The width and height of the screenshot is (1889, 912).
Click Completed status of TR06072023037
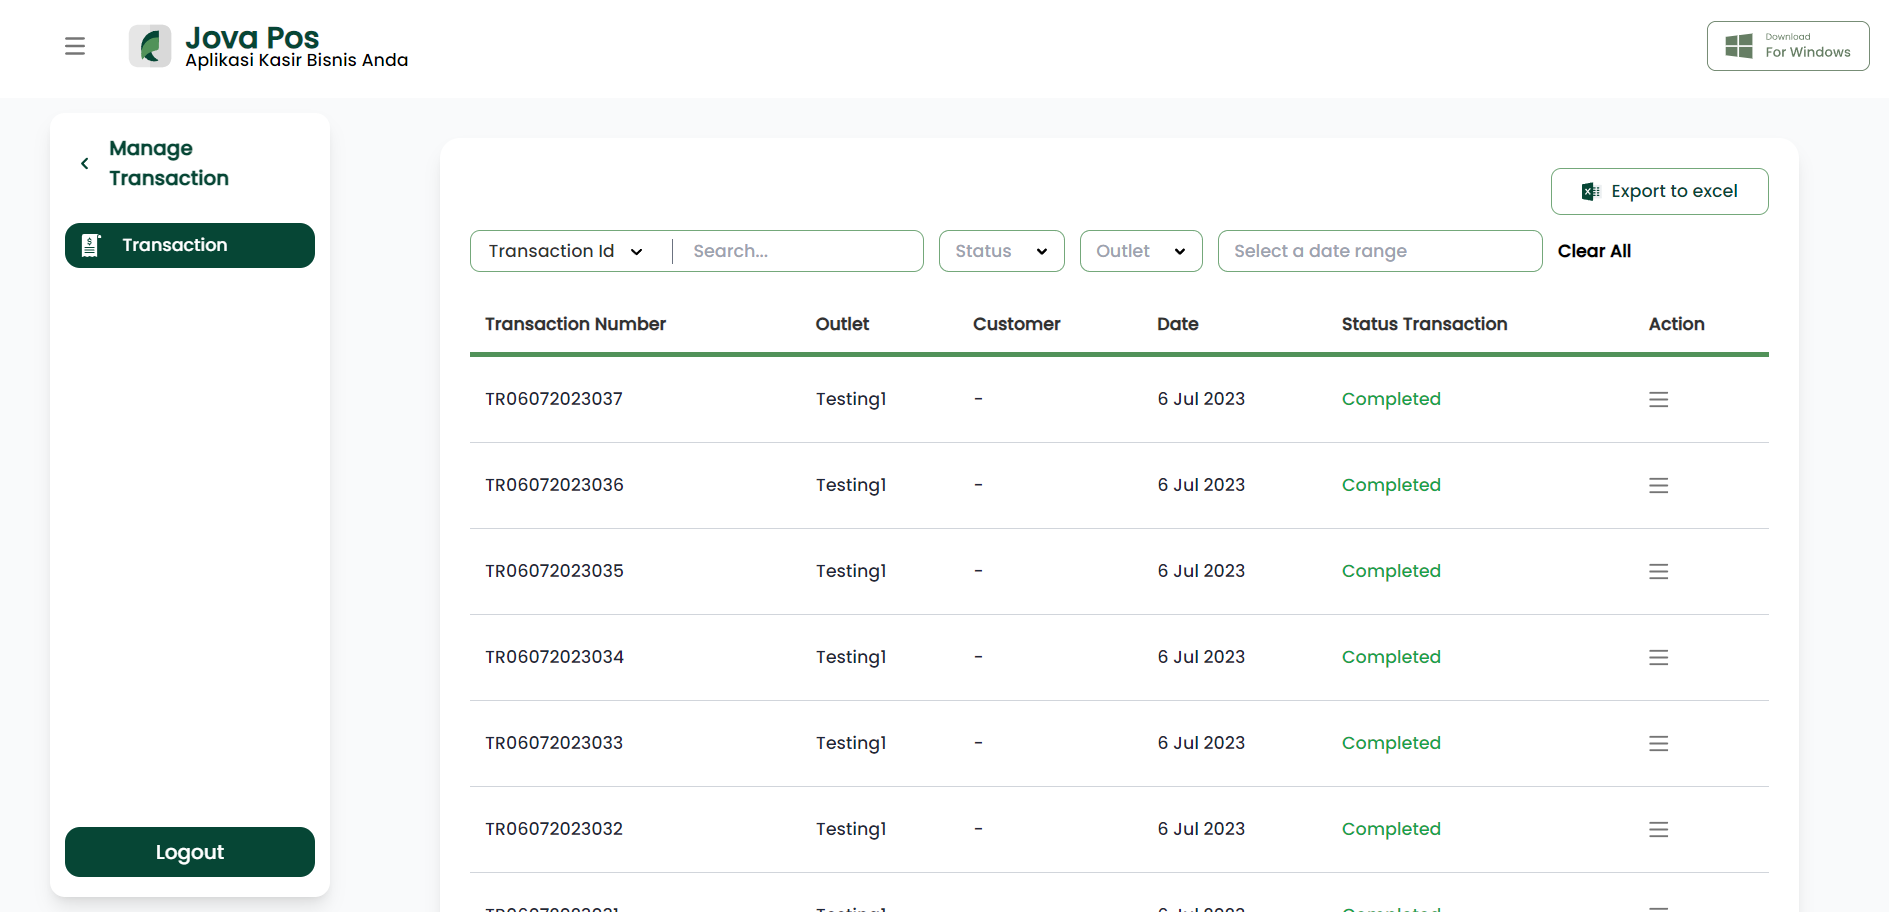(1391, 399)
